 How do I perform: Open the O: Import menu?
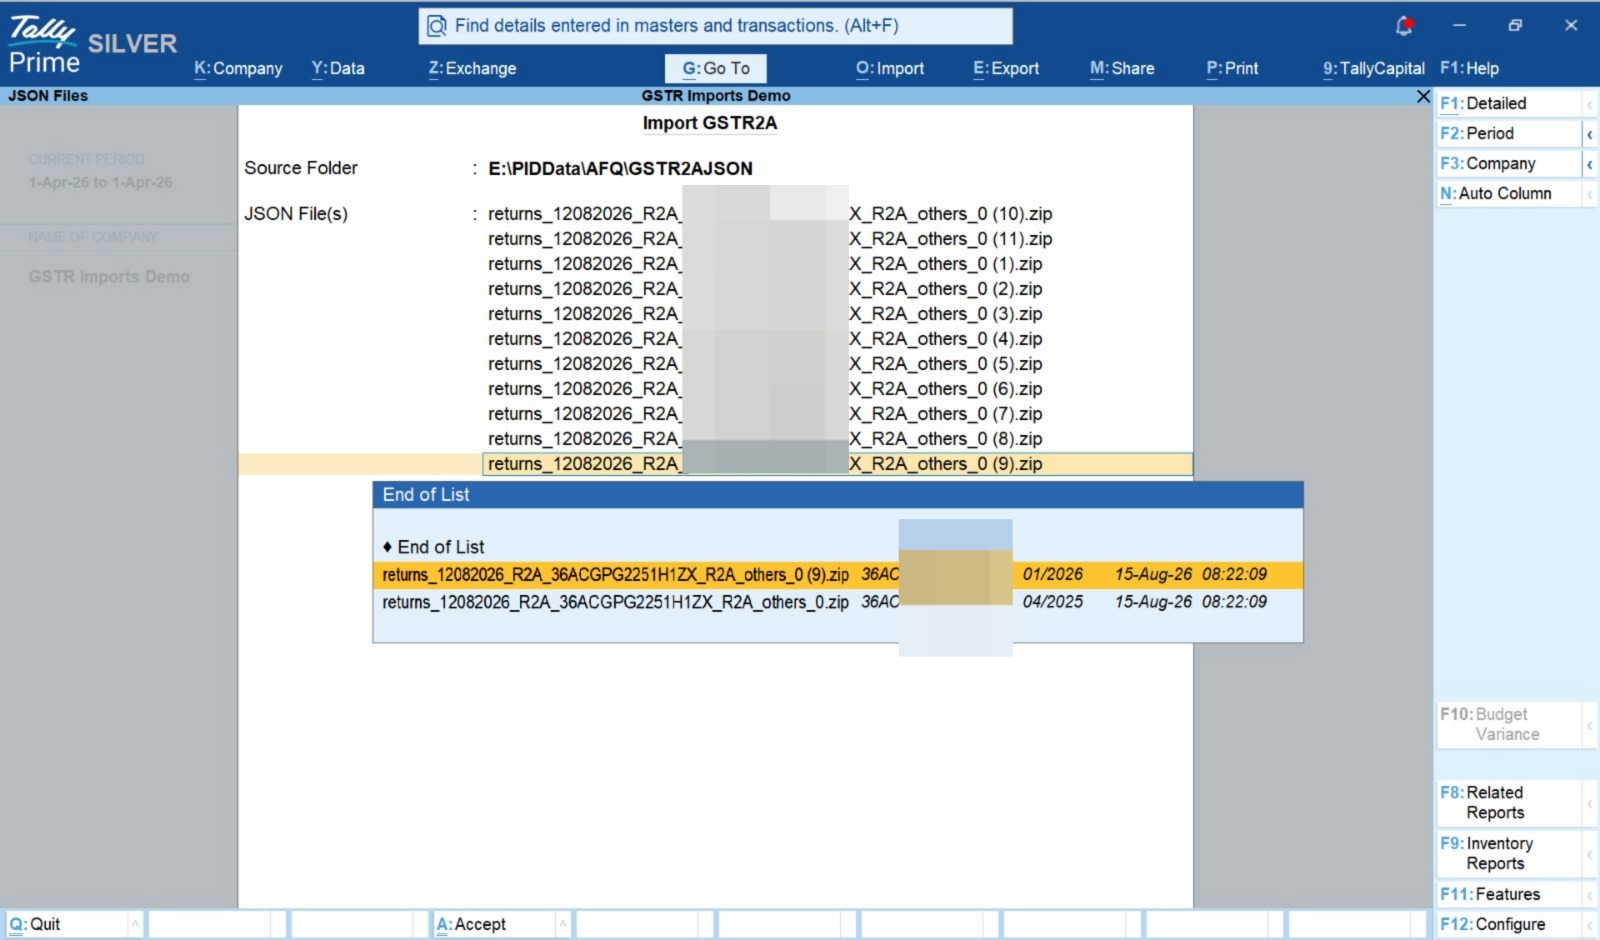pyautogui.click(x=890, y=68)
